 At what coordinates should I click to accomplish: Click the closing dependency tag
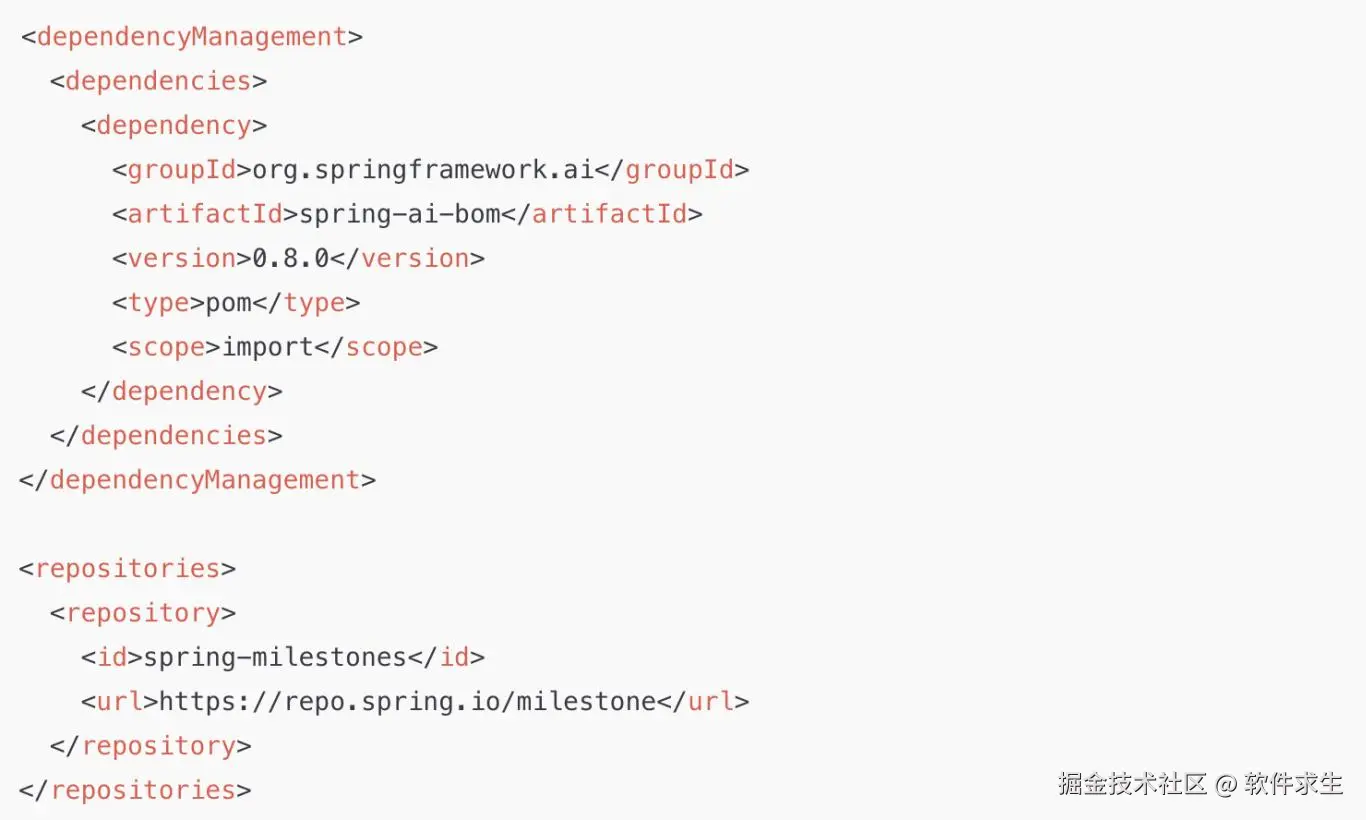point(182,391)
